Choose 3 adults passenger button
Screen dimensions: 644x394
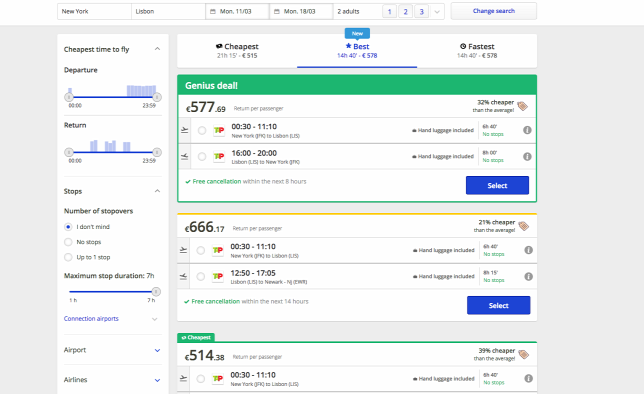[x=421, y=12]
